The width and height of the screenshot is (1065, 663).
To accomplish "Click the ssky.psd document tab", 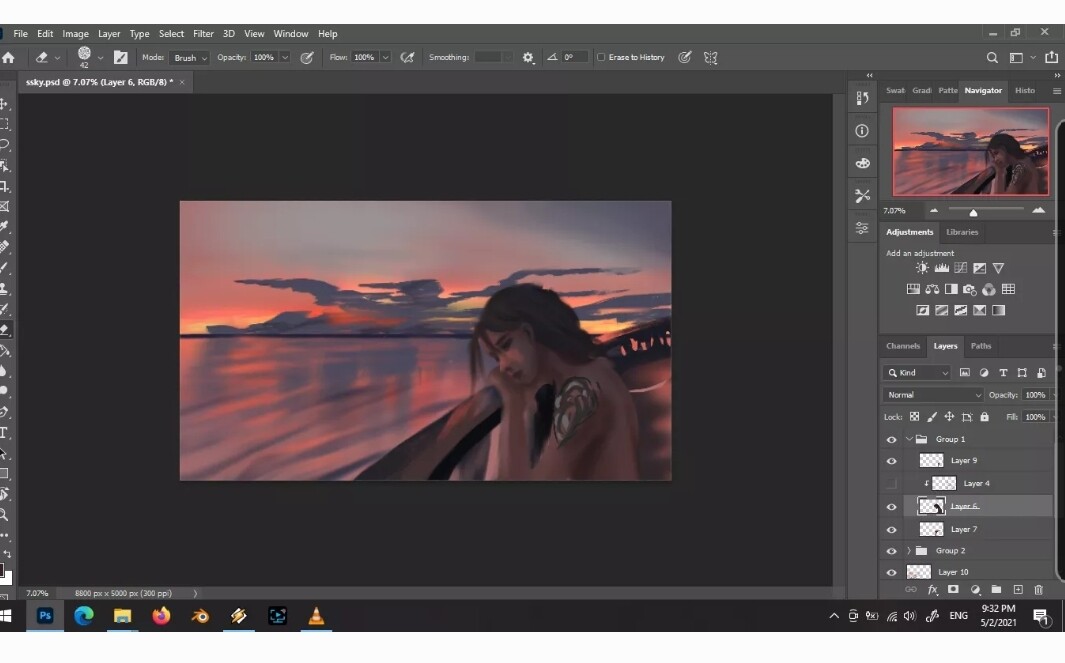I will pyautogui.click(x=98, y=82).
